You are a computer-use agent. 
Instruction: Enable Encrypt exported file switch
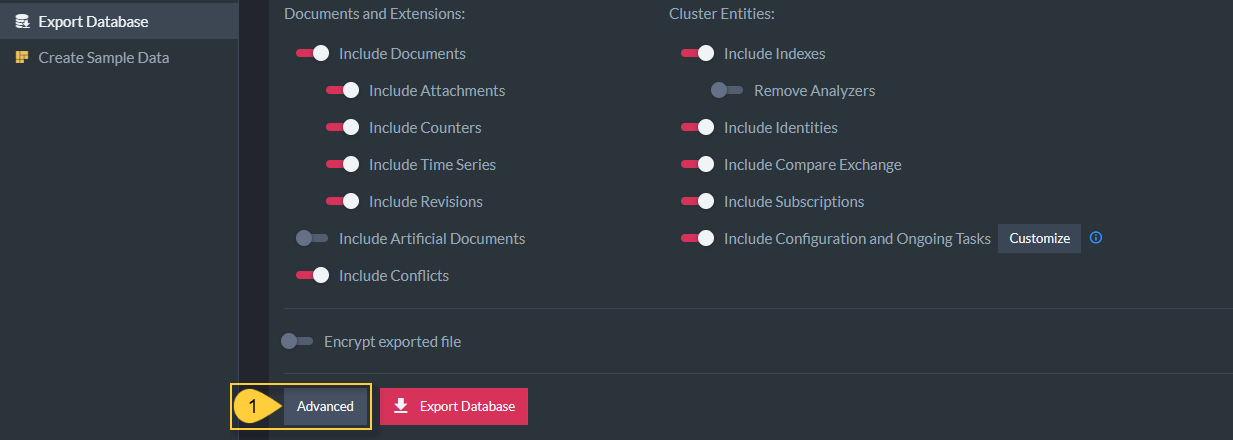297,342
